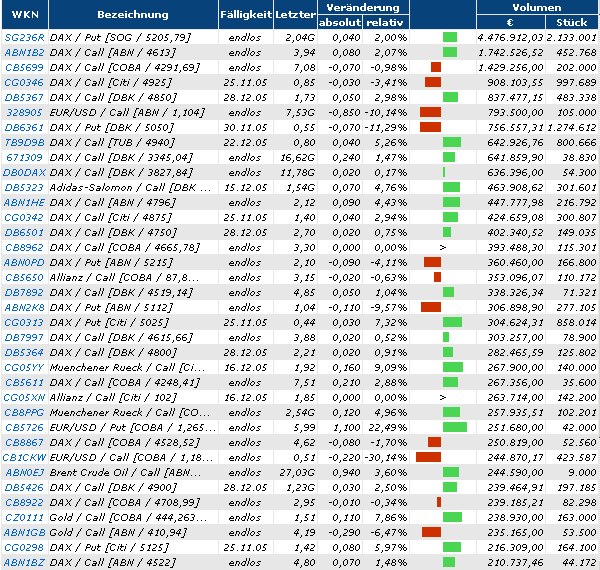This screenshot has width=600, height=570.
Task: Open WKN link DB5426
Action: pos(24,487)
